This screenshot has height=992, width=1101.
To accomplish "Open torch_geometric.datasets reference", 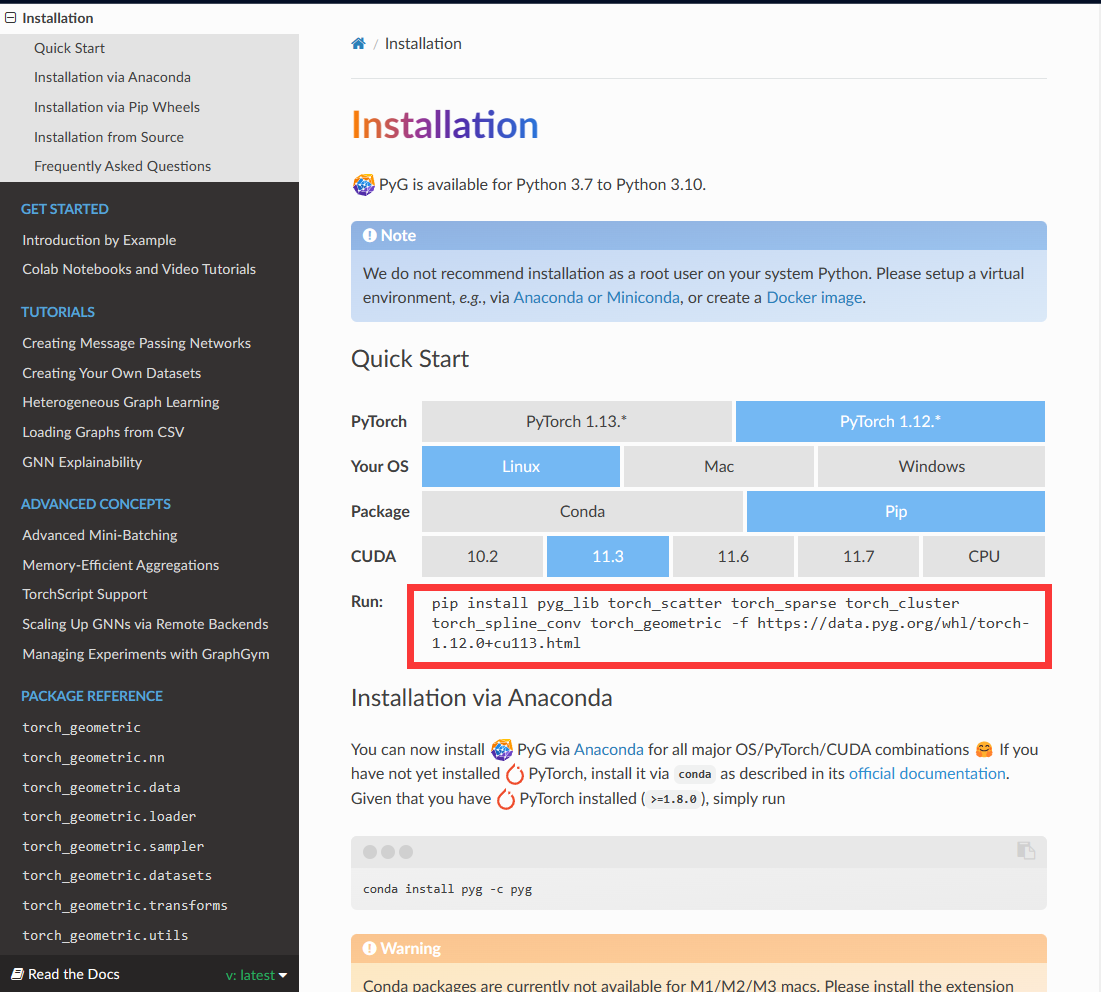I will click(117, 875).
